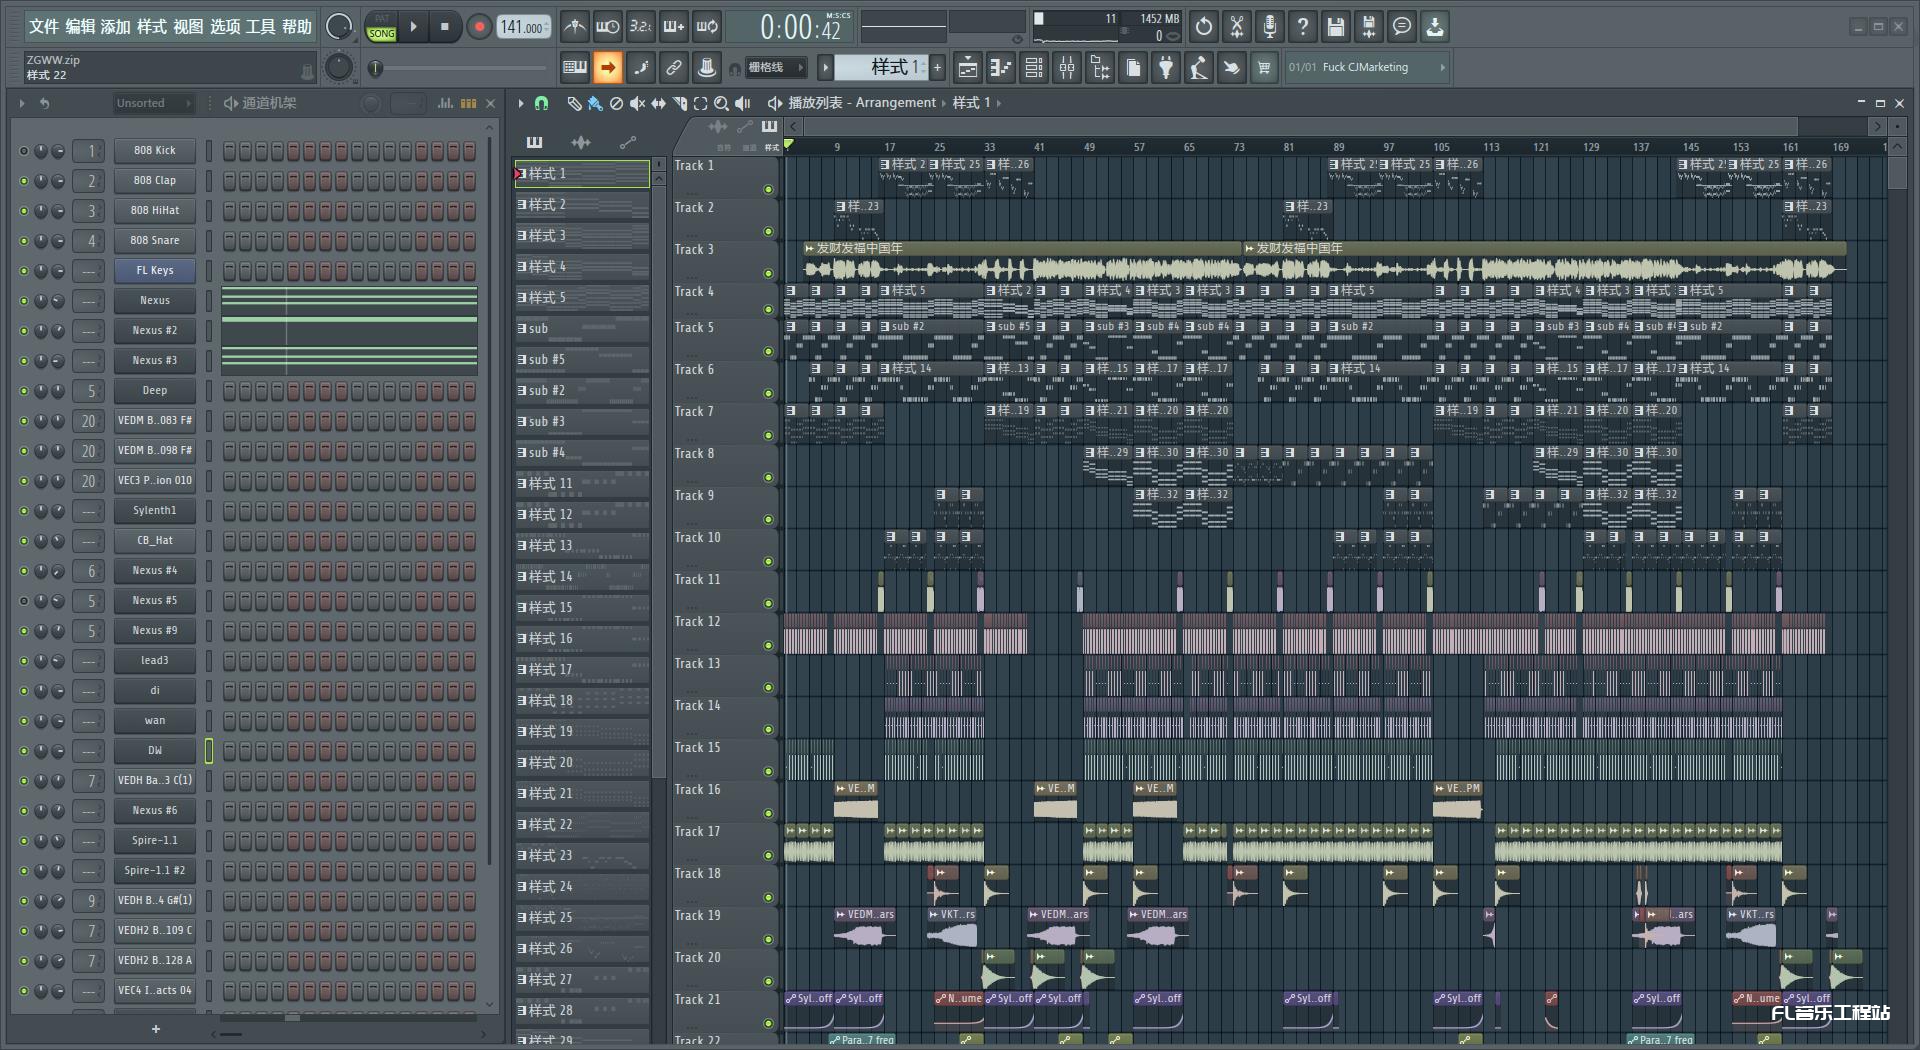Toggle typing keyboard to piano icon
The image size is (1920, 1050).
(575, 67)
